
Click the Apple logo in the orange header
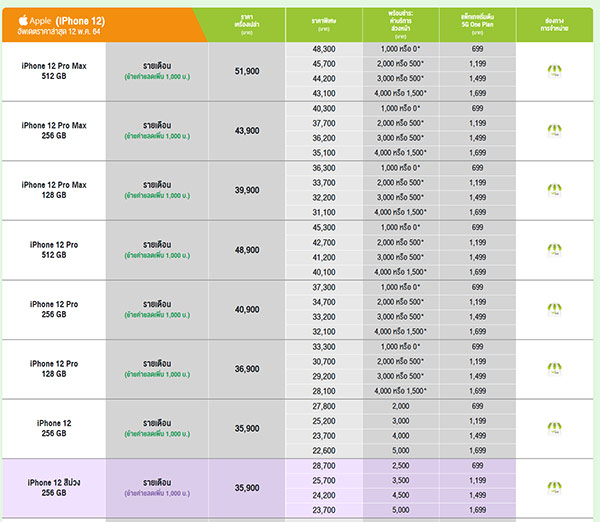pyautogui.click(x=23, y=20)
